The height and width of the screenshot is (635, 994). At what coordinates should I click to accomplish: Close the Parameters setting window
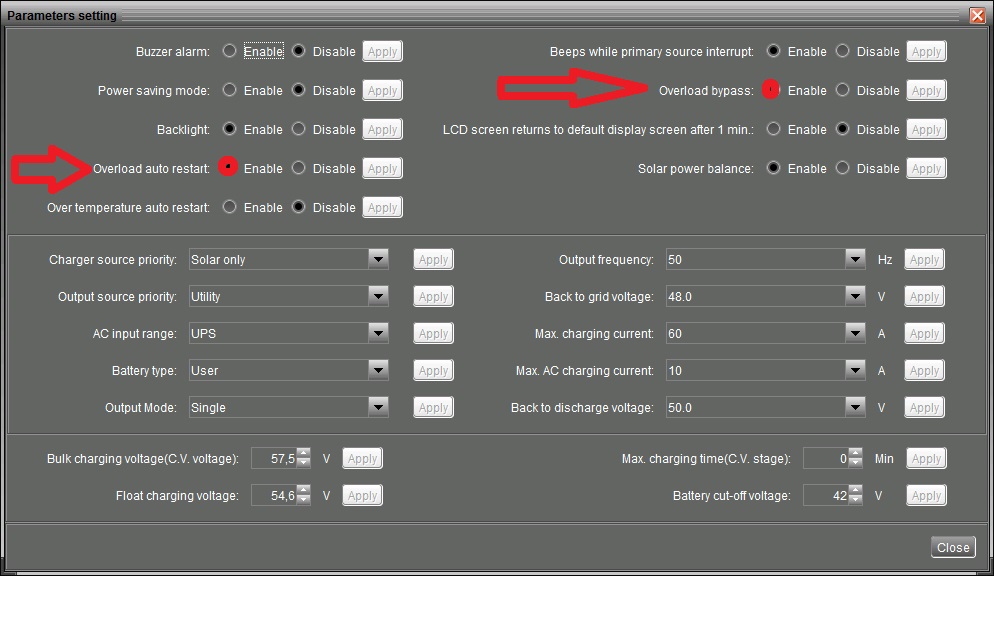(977, 15)
